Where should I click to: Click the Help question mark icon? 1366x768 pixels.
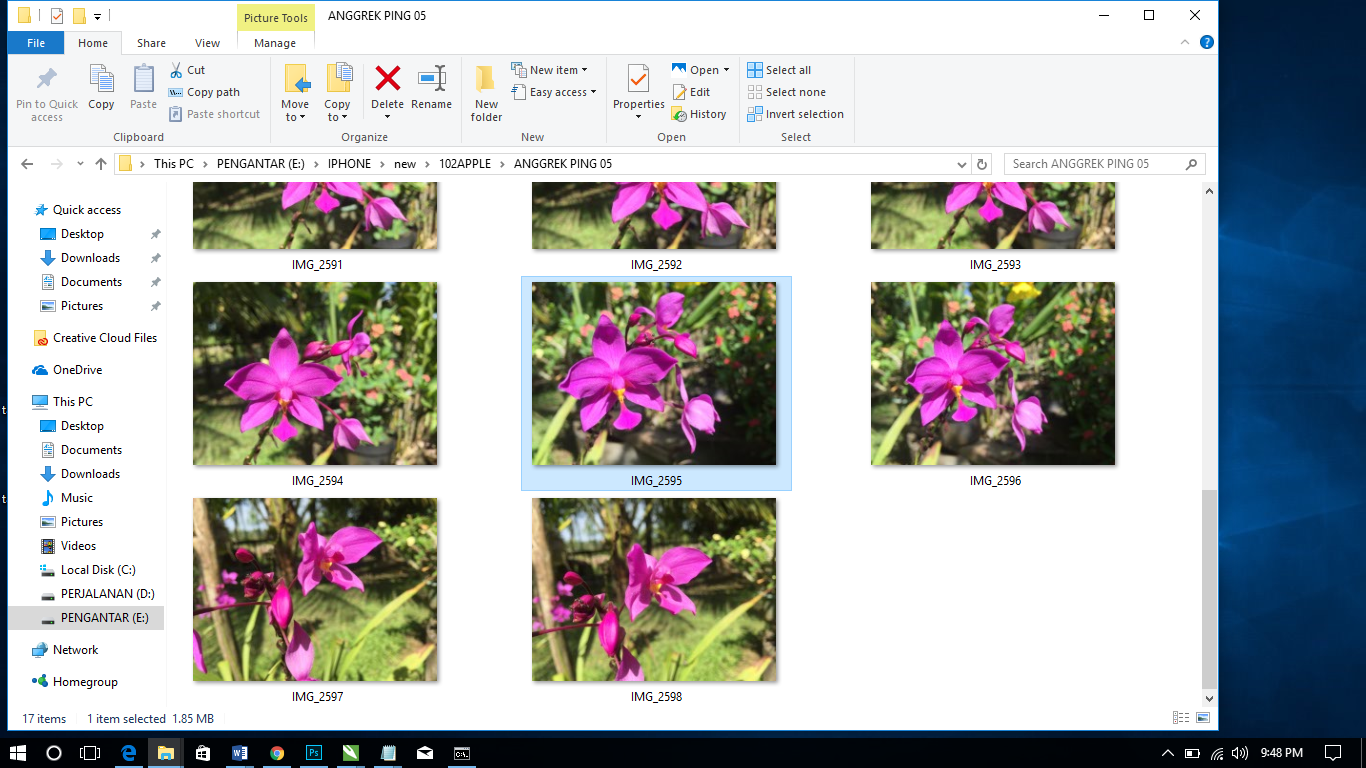coord(1207,42)
